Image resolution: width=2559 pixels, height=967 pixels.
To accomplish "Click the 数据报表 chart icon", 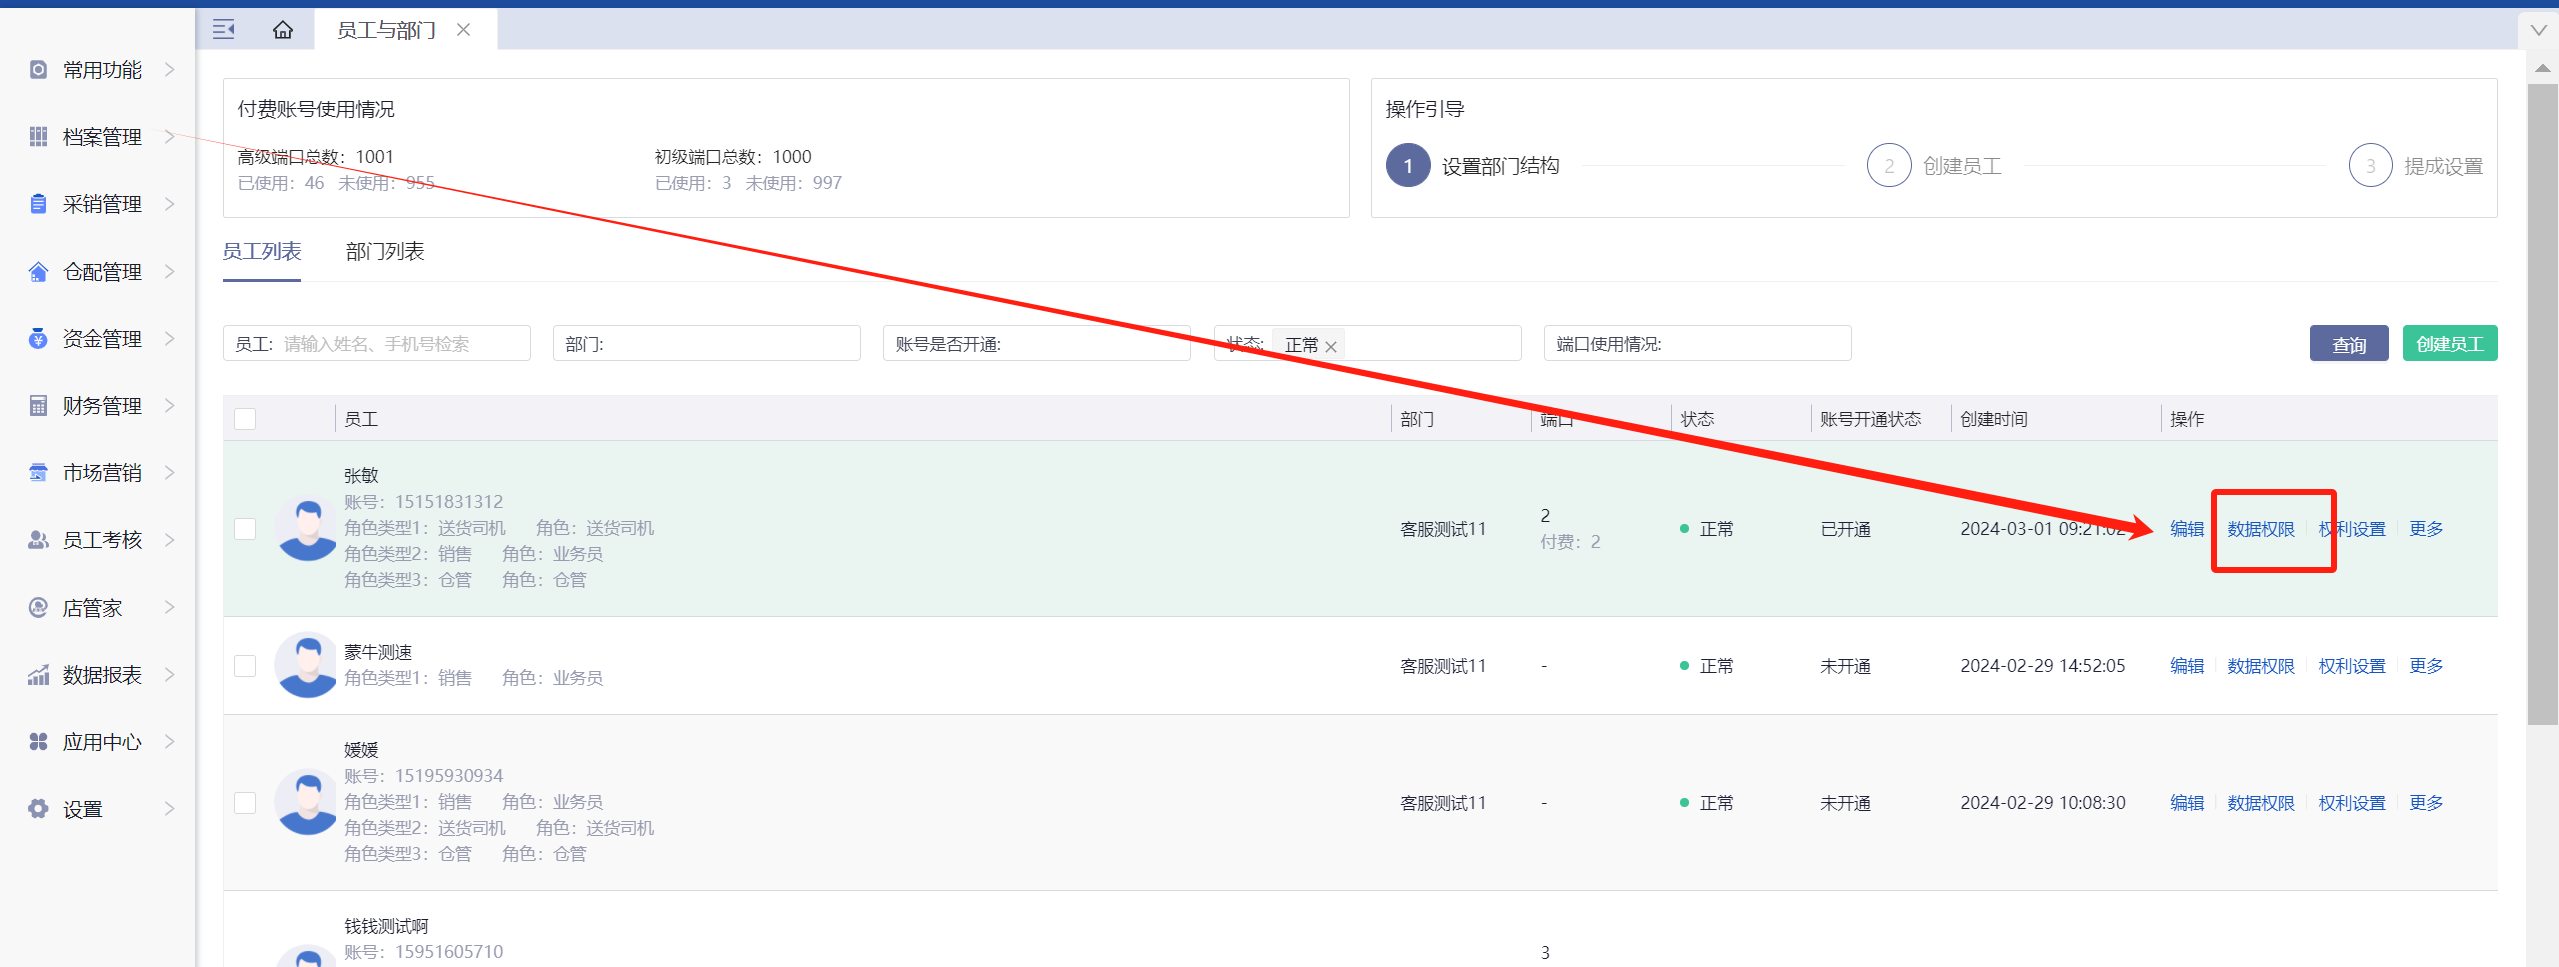I will pos(38,675).
